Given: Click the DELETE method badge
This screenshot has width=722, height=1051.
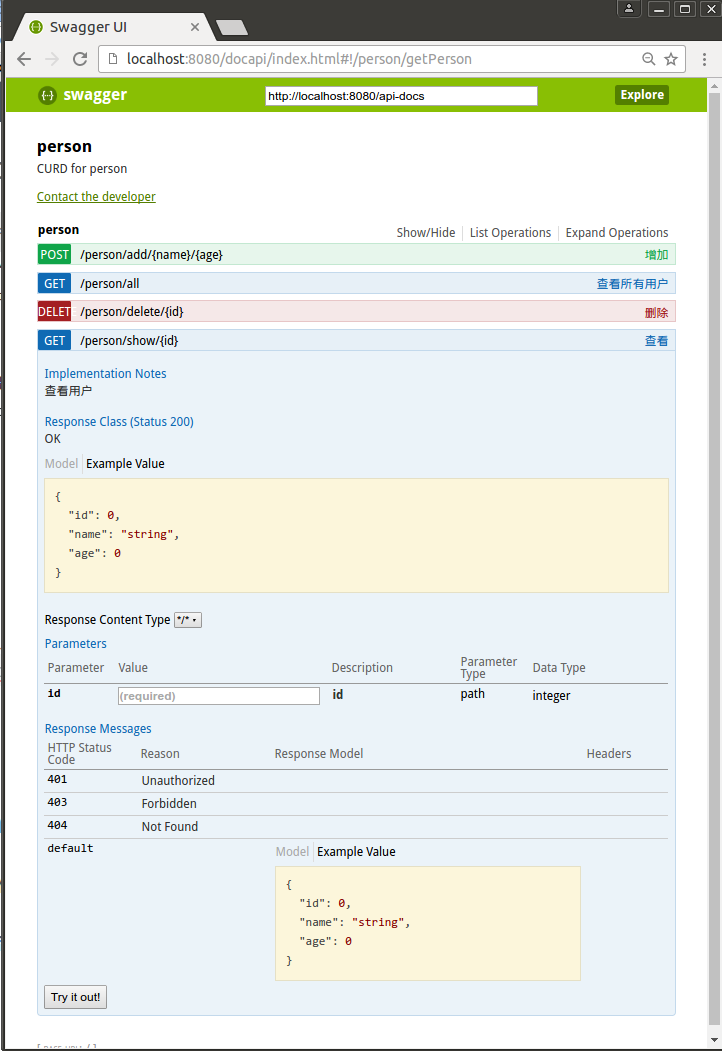Looking at the screenshot, I should pyautogui.click(x=54, y=312).
